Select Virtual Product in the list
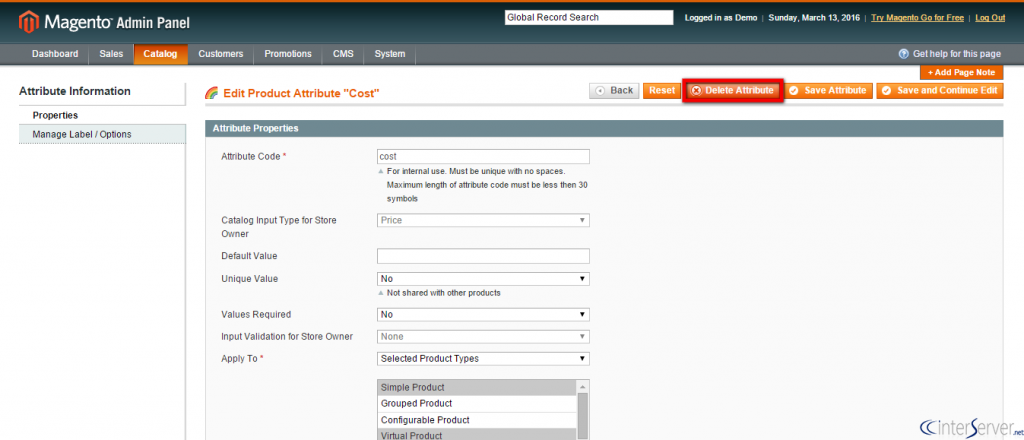 (477, 435)
